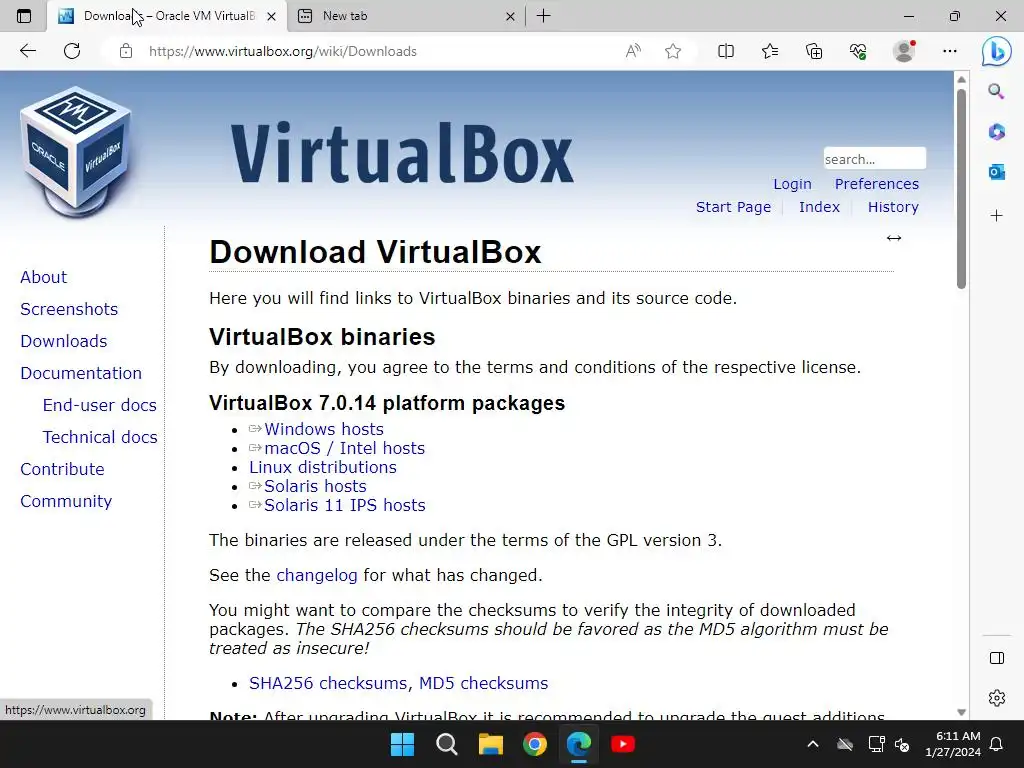Image resolution: width=1024 pixels, height=768 pixels.
Task: Open Documentation in the side menu
Action: coord(81,373)
